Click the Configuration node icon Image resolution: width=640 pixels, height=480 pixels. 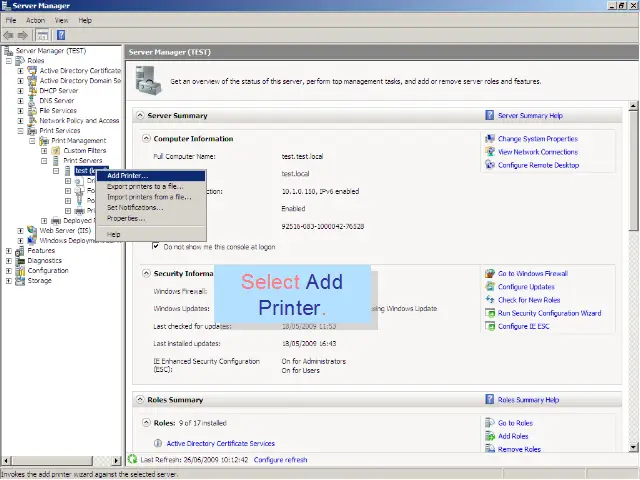[x=20, y=271]
